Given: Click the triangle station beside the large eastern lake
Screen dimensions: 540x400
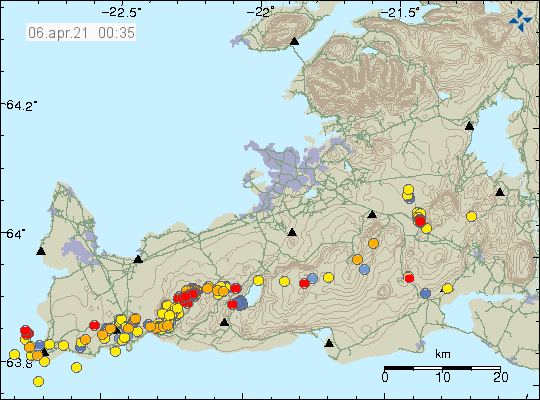Looking at the screenshot, I should (469, 126).
